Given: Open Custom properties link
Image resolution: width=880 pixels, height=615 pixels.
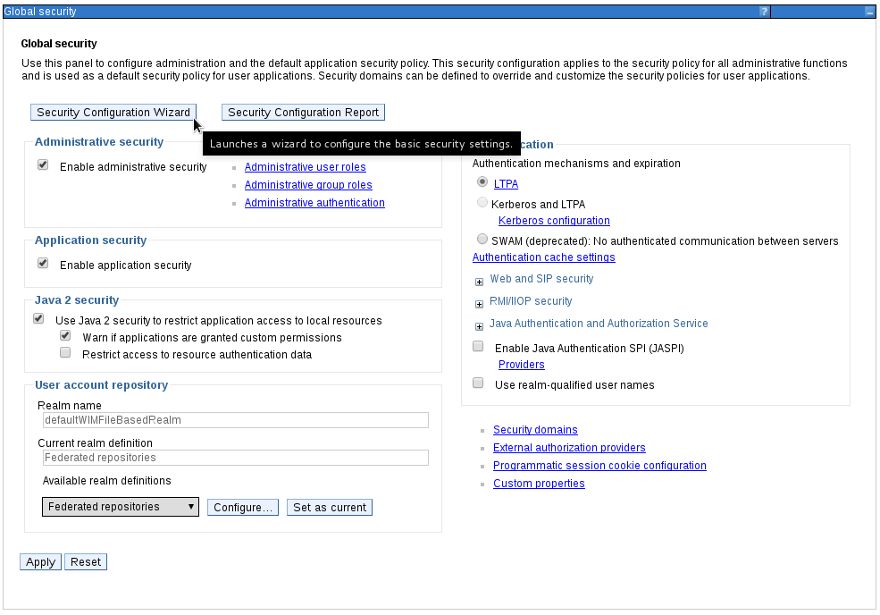Looking at the screenshot, I should tap(539, 484).
